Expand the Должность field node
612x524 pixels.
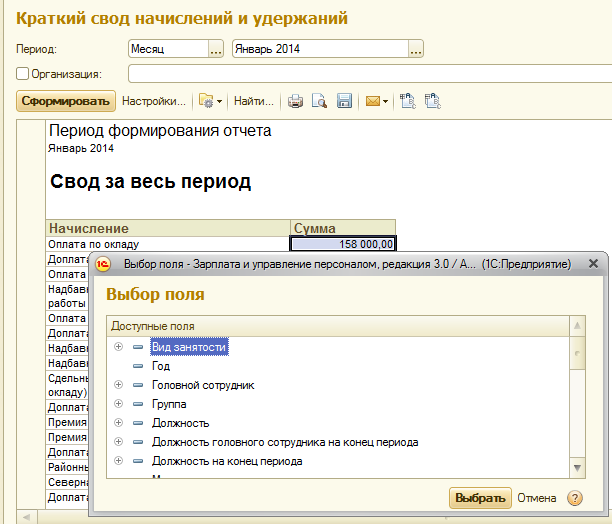point(118,423)
